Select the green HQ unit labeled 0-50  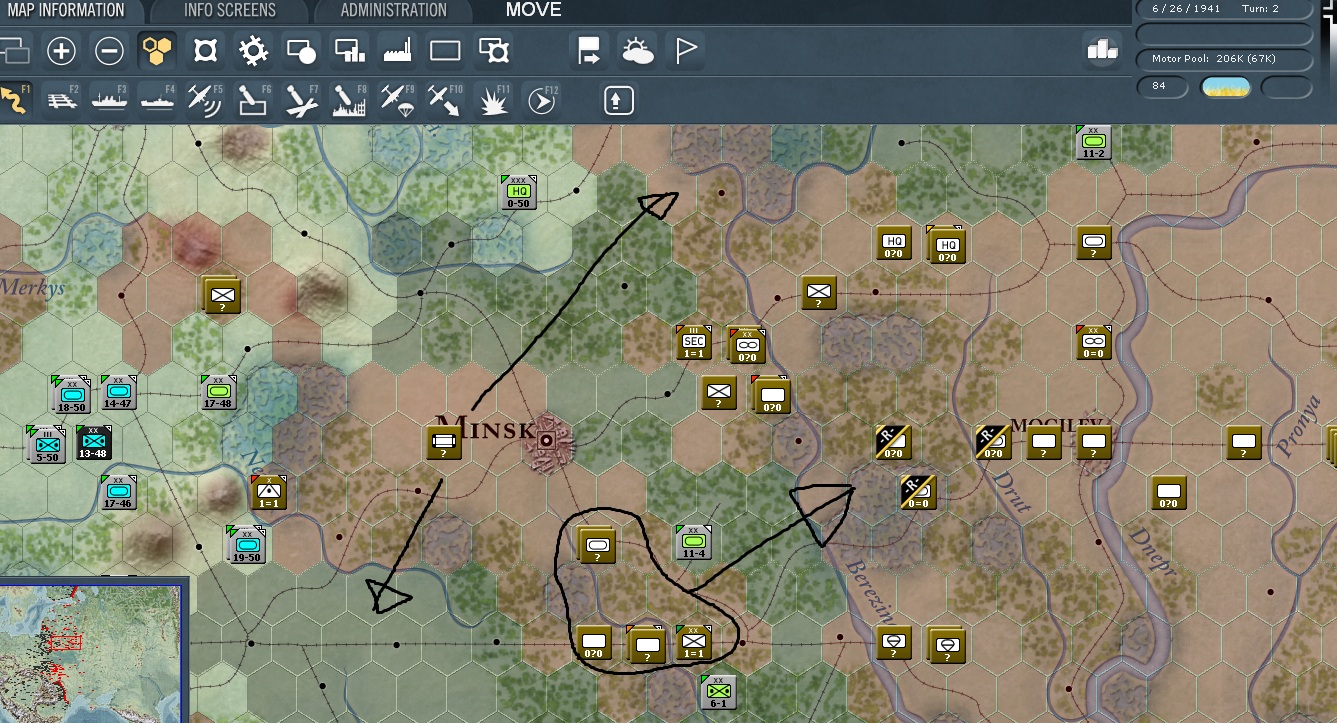(518, 191)
